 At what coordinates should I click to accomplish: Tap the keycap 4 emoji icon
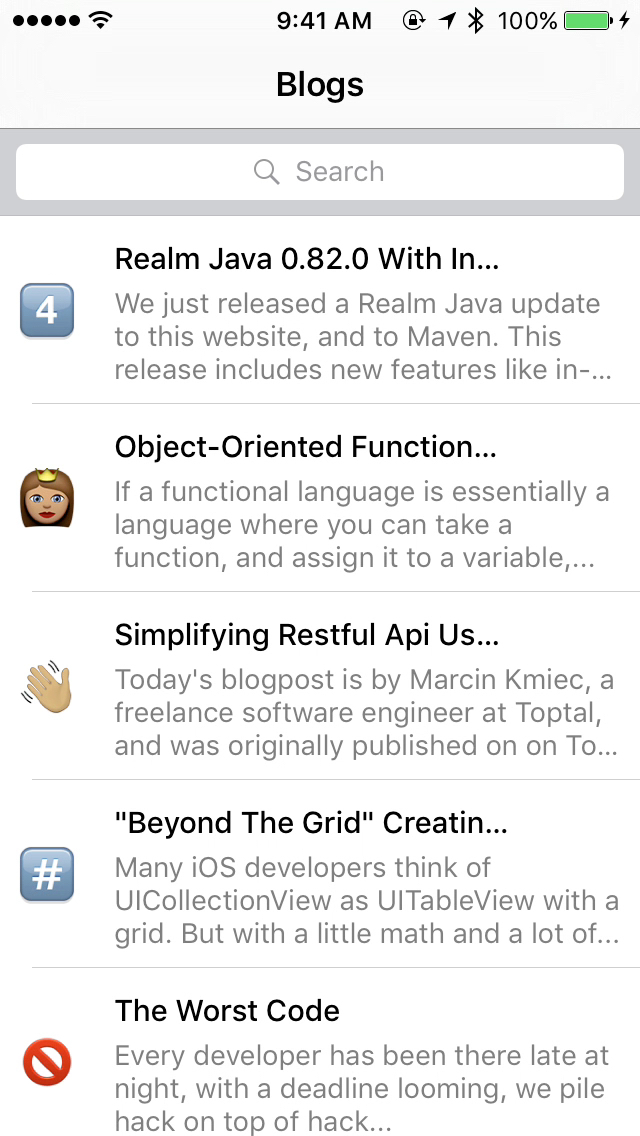47,310
